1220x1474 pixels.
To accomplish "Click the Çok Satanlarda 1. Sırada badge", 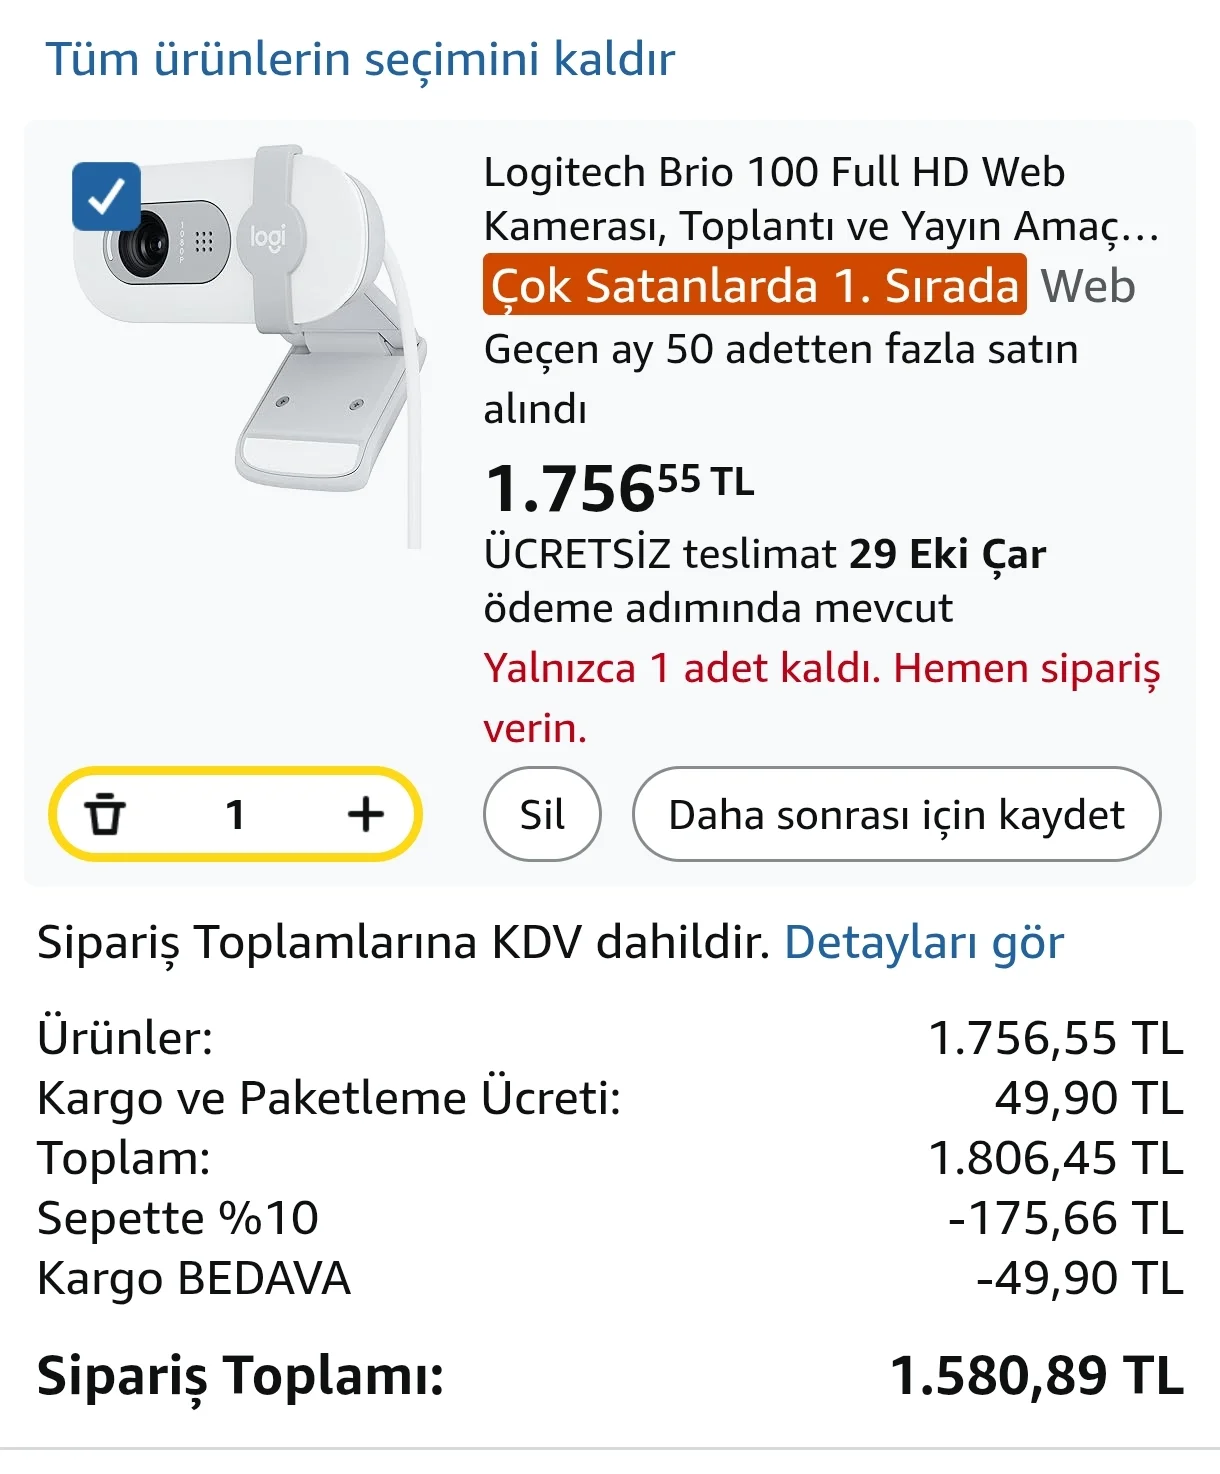I will coord(755,286).
